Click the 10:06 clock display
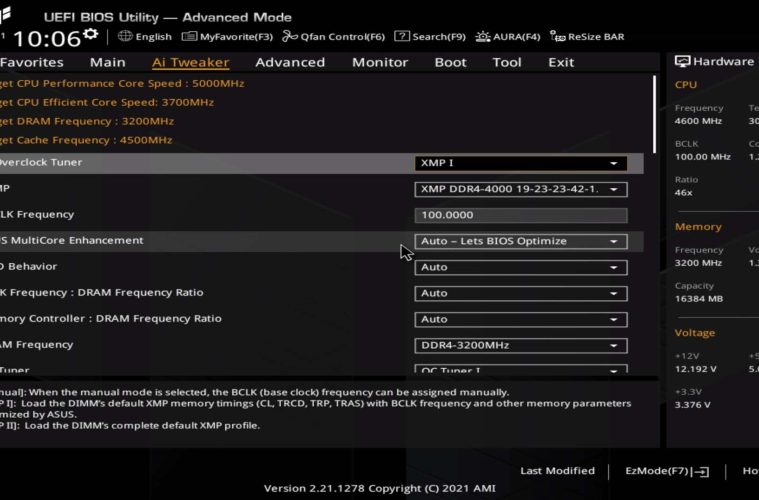759x500 pixels. pyautogui.click(x=46, y=39)
